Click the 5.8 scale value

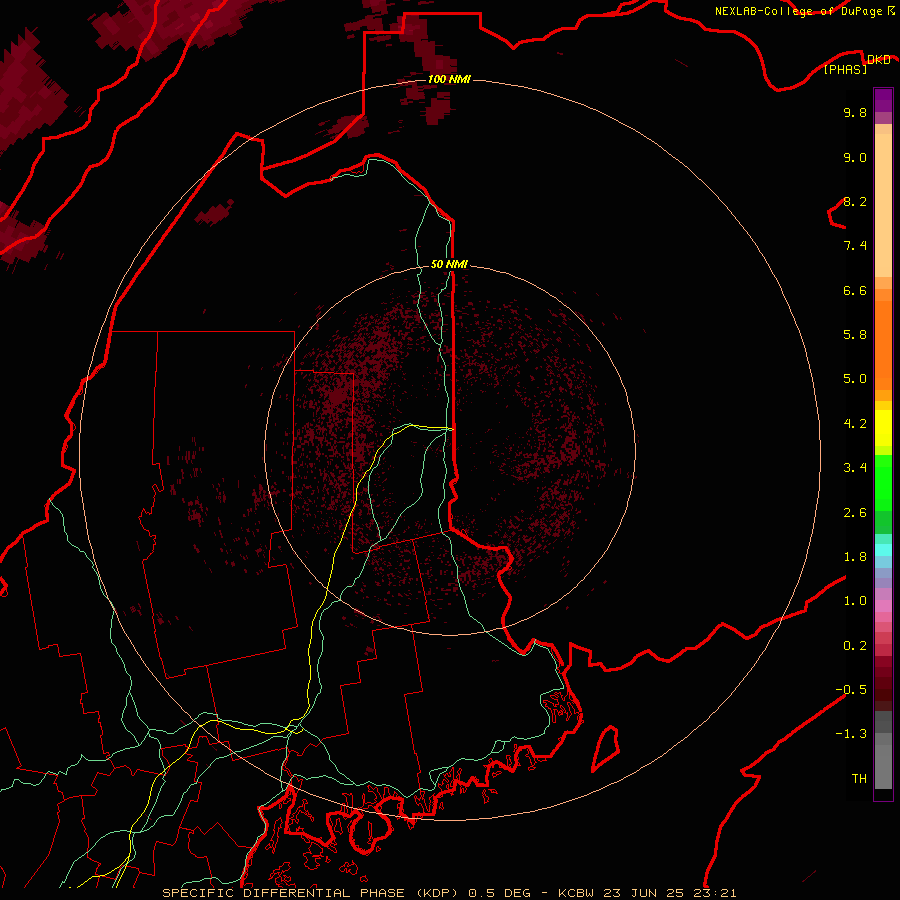855,334
